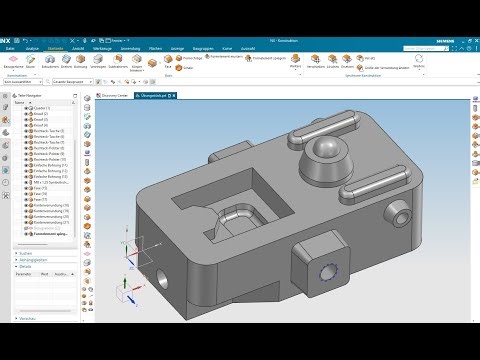
Task: Click the Fase (chamfer) tool
Action: pyautogui.click(x=168, y=62)
